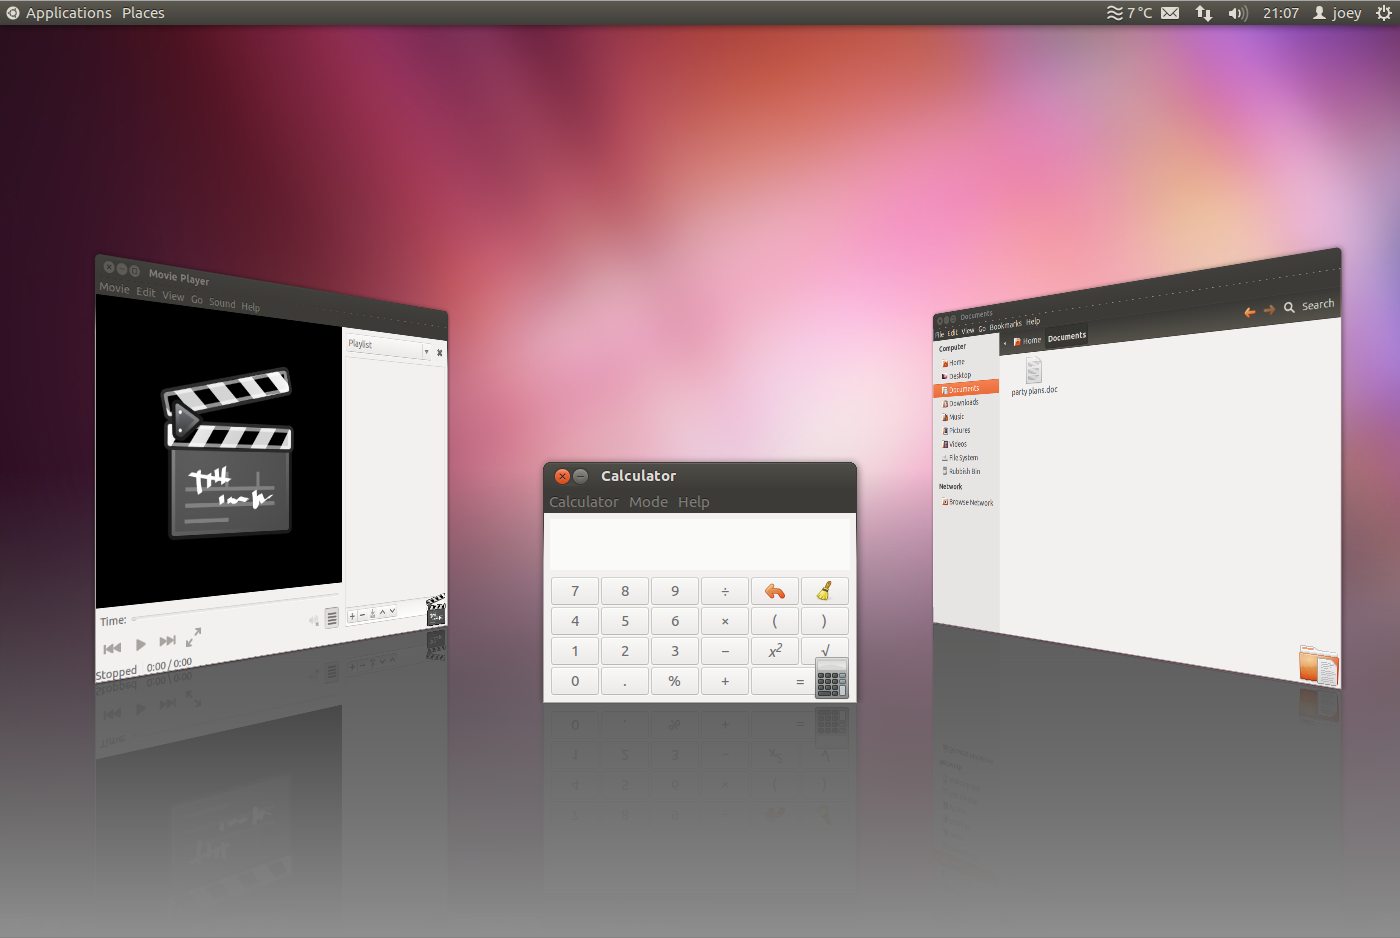The height and width of the screenshot is (938, 1400).
Task: Click the back navigation arrow in the file browser
Action: click(1249, 312)
